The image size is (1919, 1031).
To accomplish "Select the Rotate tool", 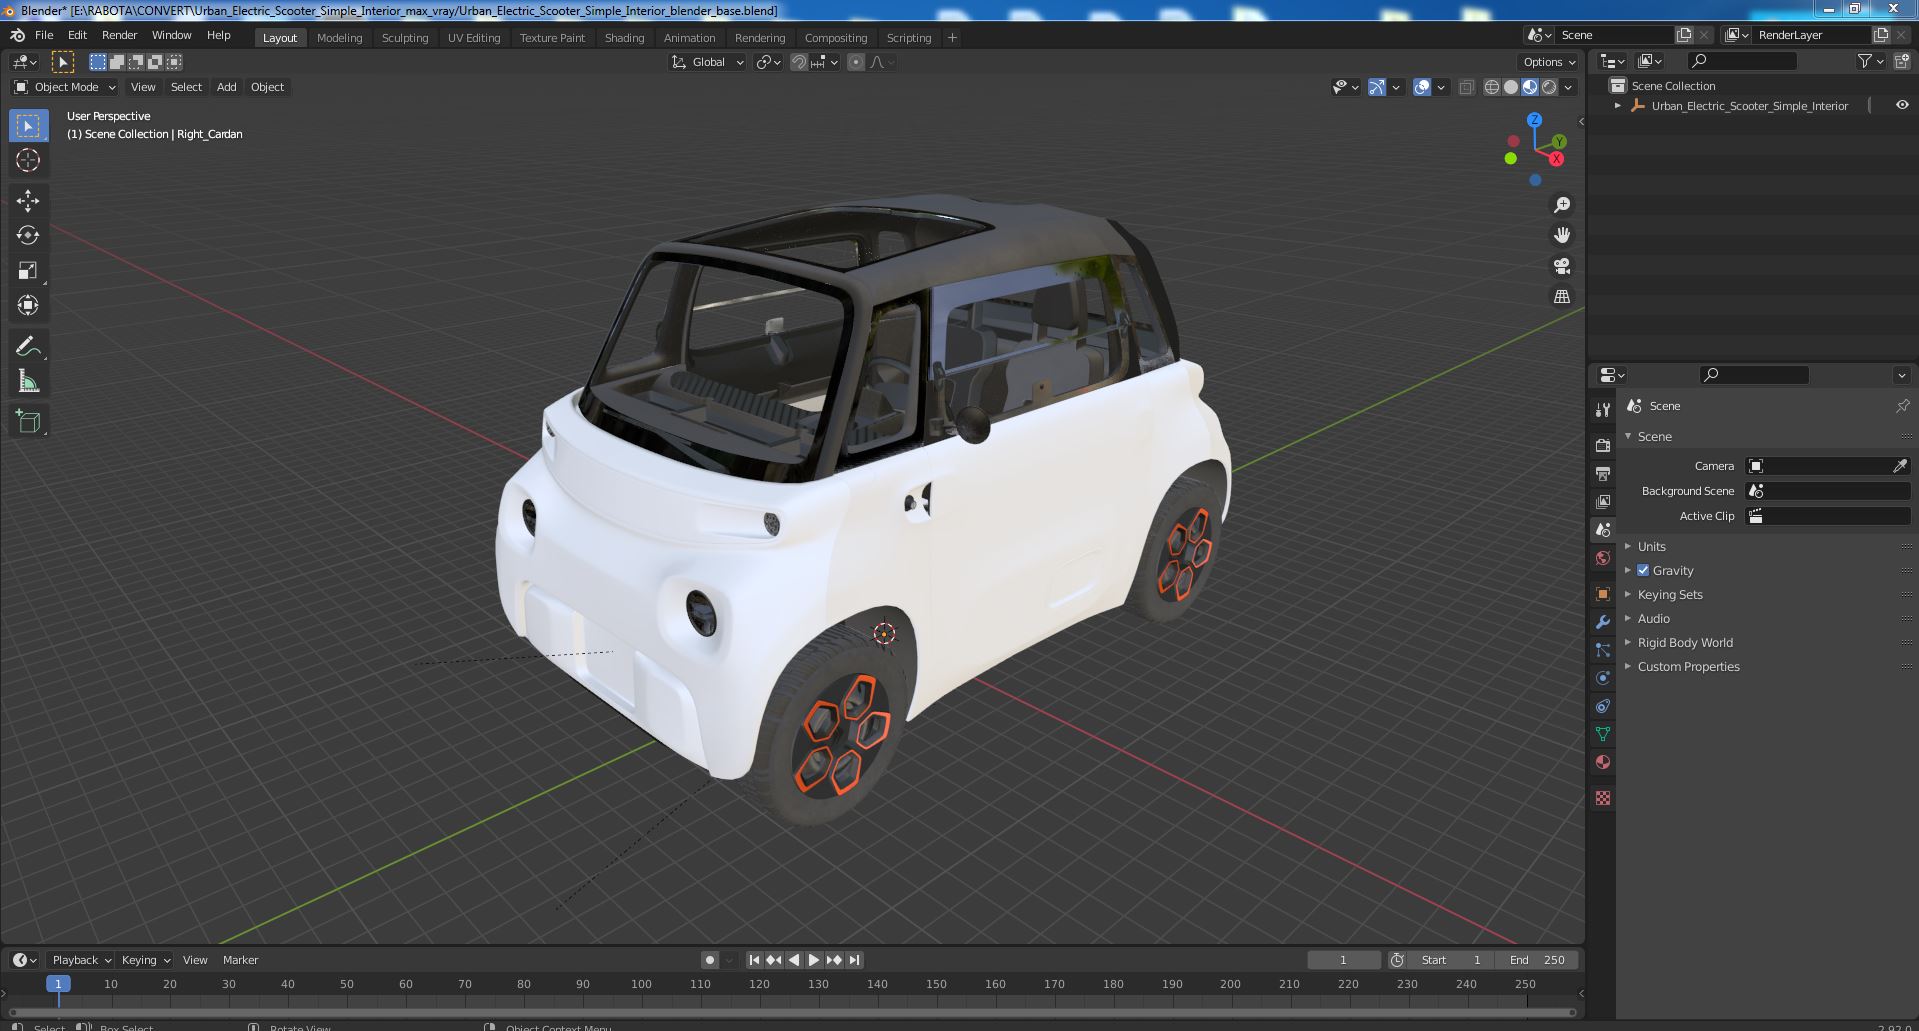I will 28,235.
